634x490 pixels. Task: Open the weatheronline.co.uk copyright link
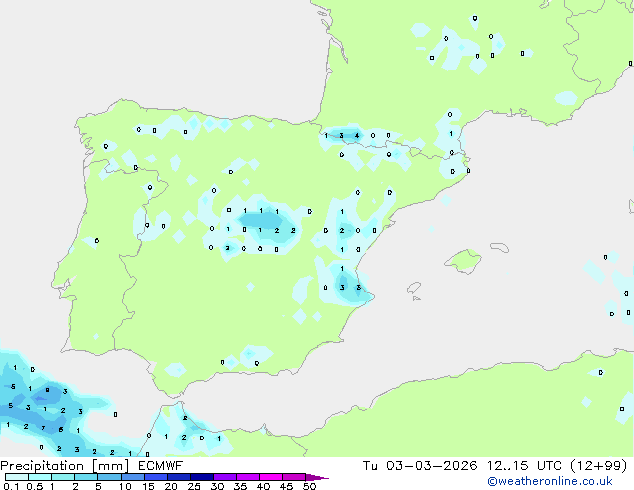550,481
